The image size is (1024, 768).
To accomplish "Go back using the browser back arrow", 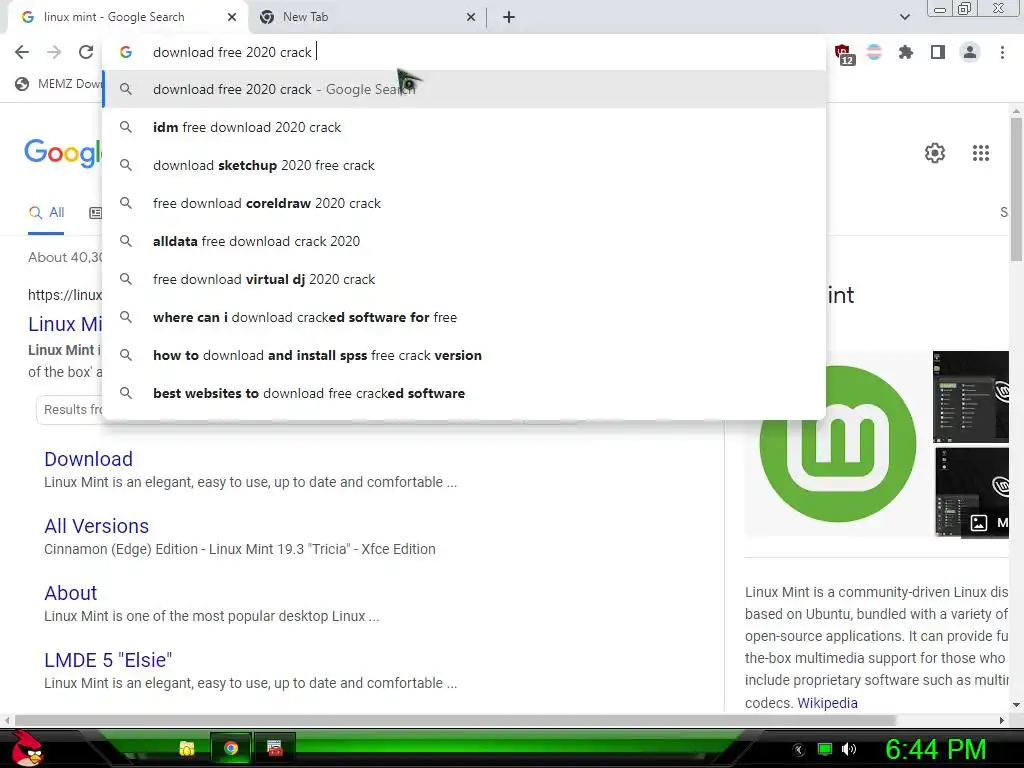I will (x=22, y=52).
